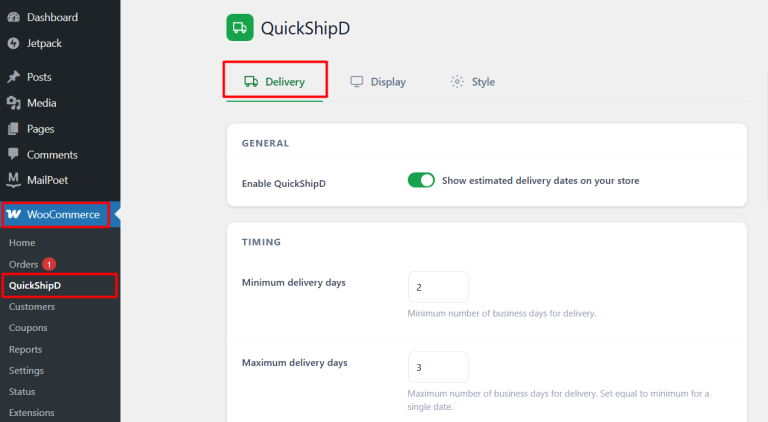Click the QuickShipD page title text

coord(305,28)
